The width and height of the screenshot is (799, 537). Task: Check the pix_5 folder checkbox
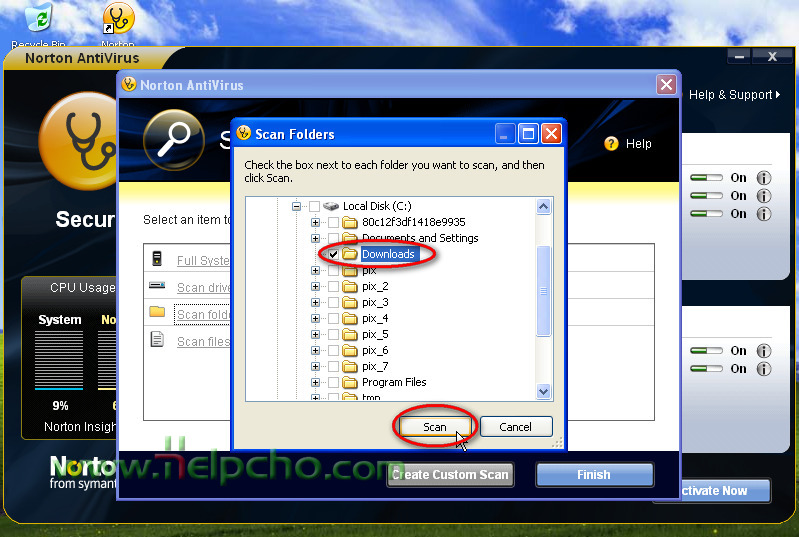click(333, 335)
